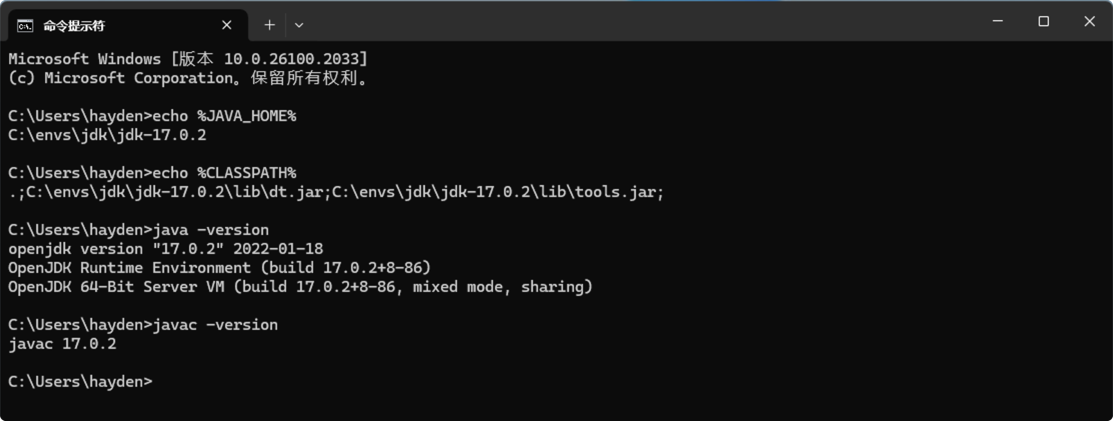Click the java -version command text
This screenshot has height=421, width=1113.
pos(210,230)
